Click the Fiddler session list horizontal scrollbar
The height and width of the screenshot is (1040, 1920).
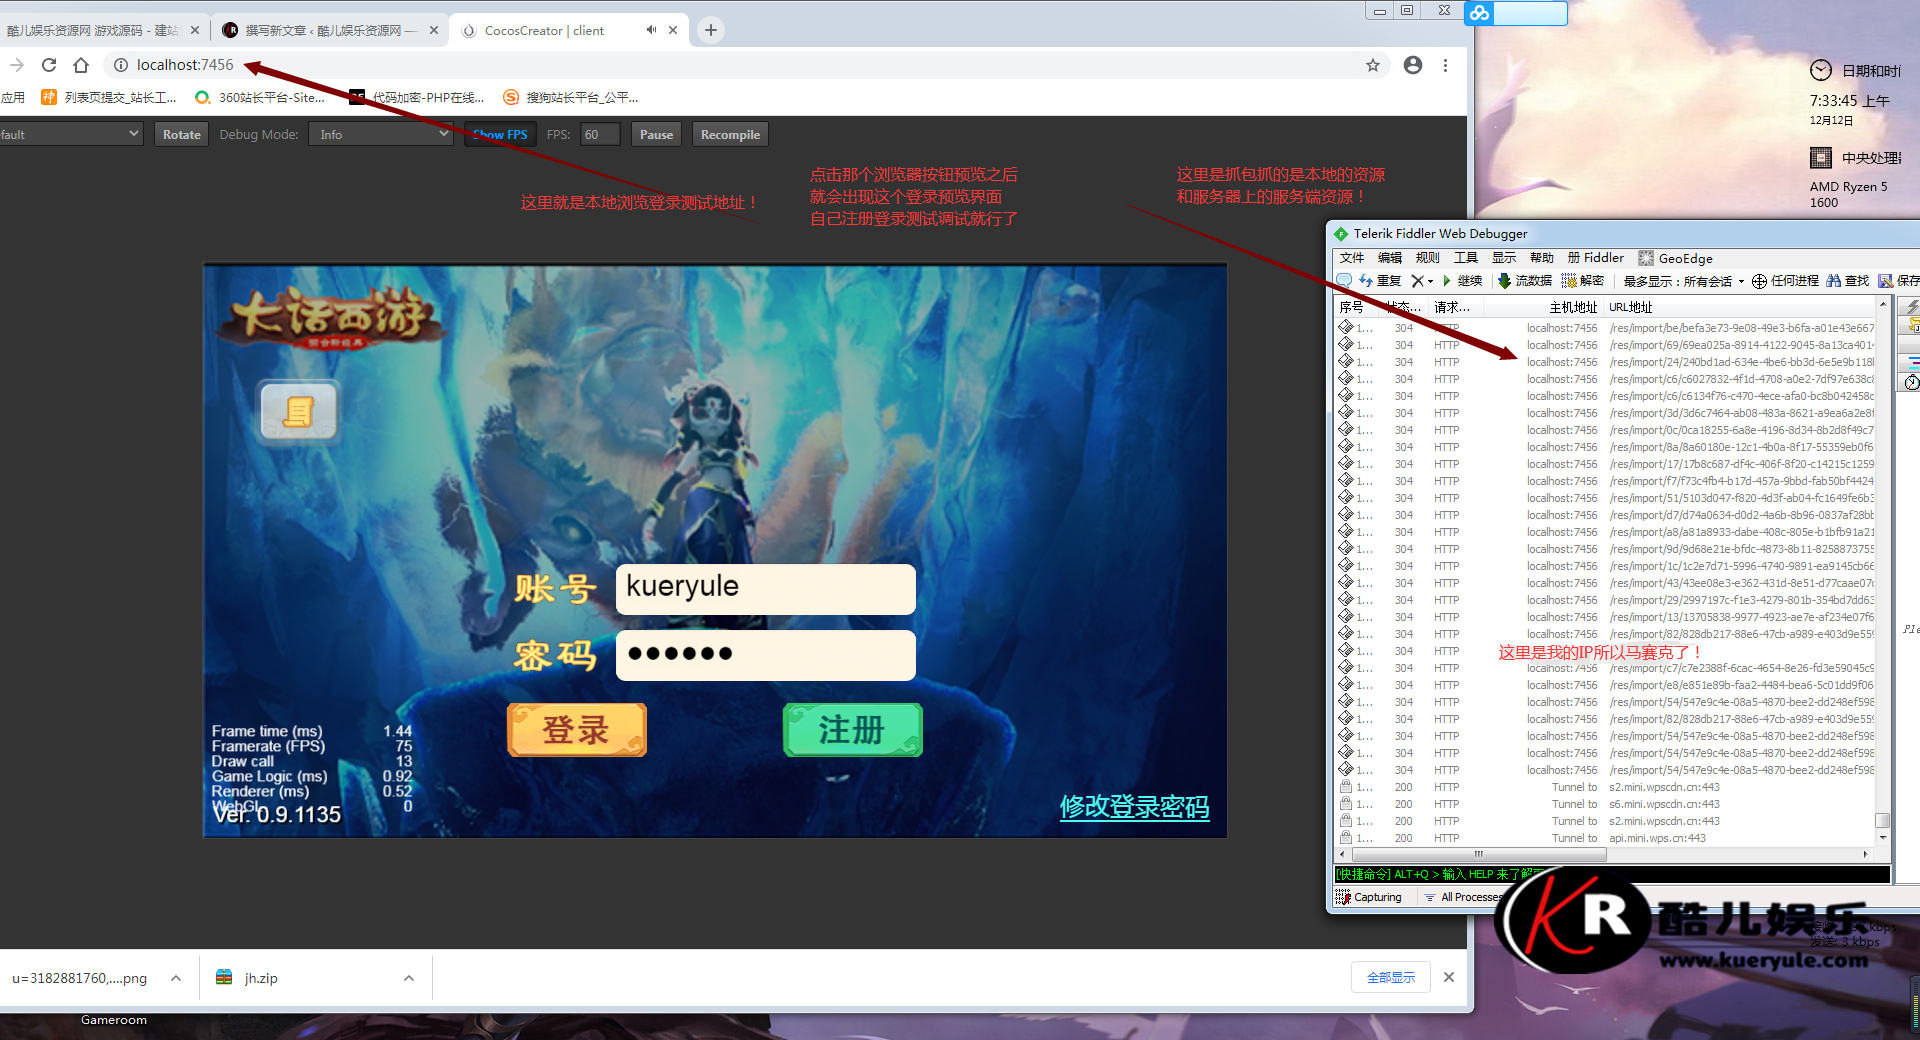(1478, 855)
